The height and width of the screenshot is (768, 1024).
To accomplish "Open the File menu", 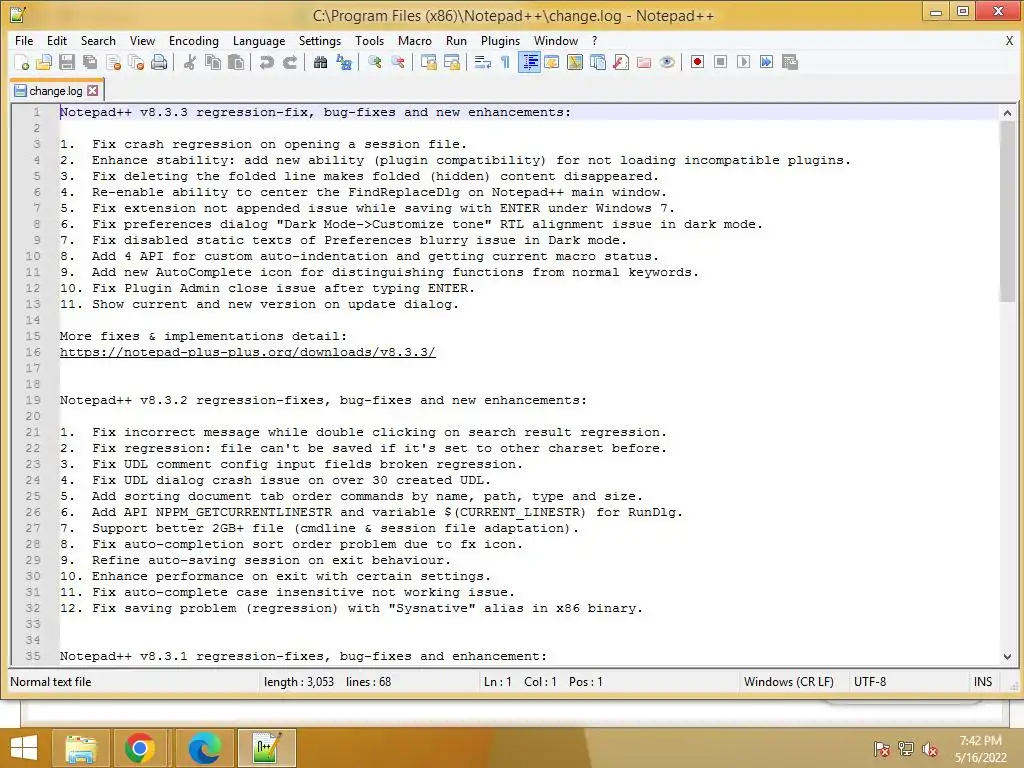I will point(24,40).
